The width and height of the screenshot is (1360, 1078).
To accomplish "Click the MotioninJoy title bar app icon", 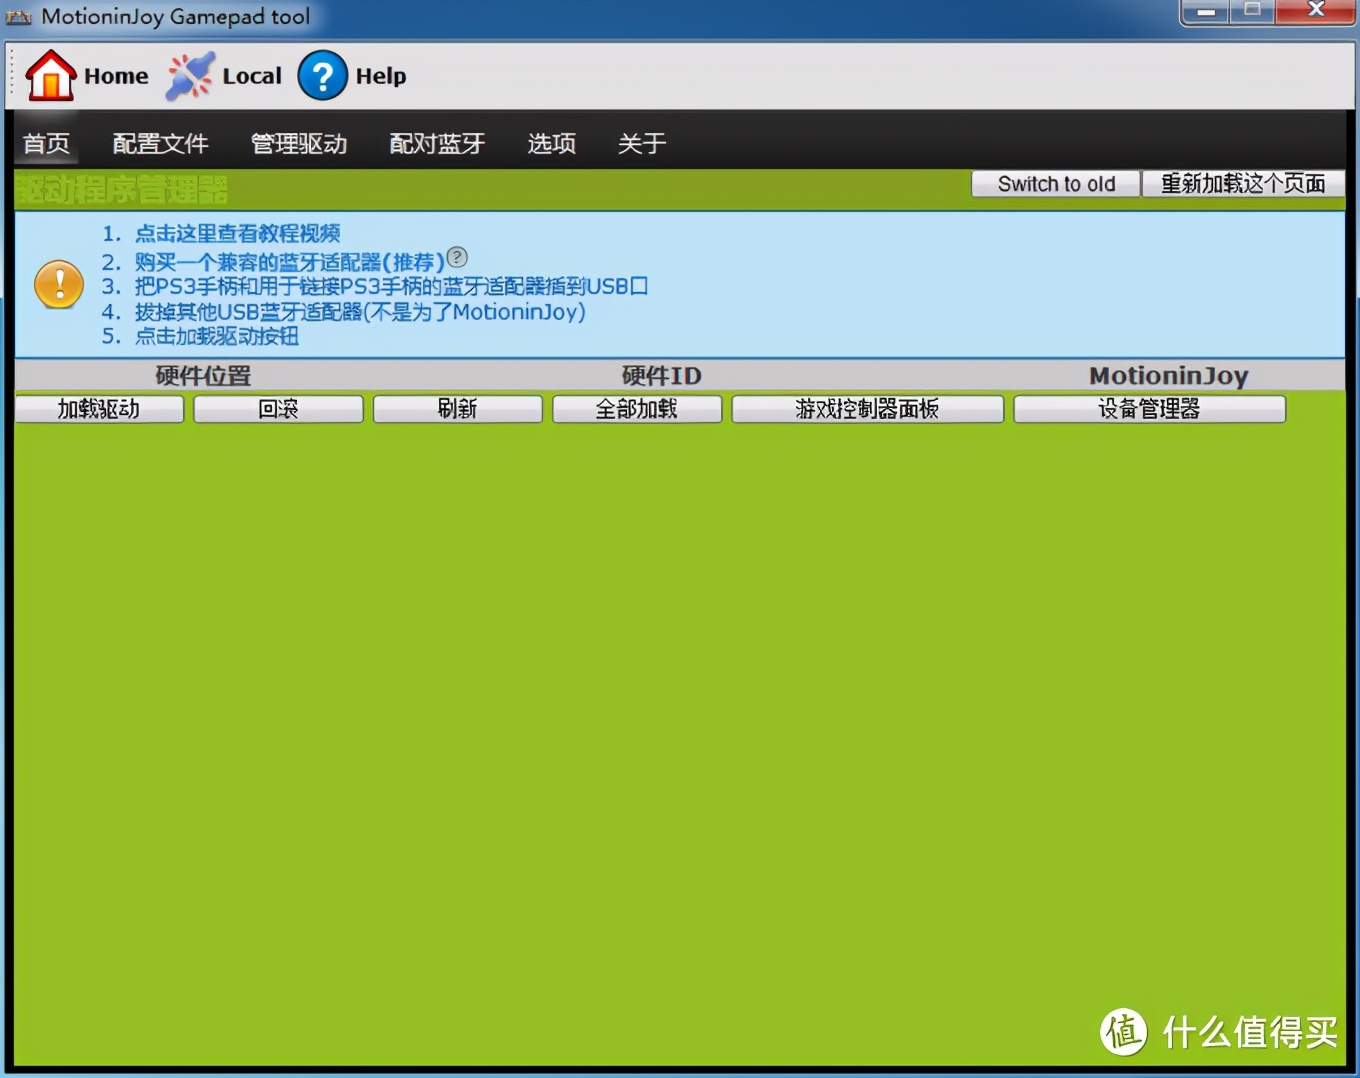I will click(x=18, y=17).
